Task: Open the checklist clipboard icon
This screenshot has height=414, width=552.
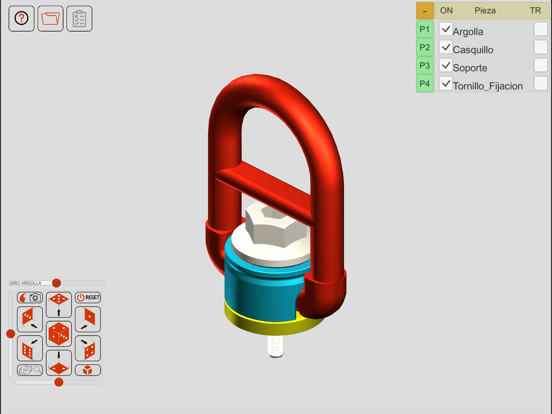Action: coord(79,18)
